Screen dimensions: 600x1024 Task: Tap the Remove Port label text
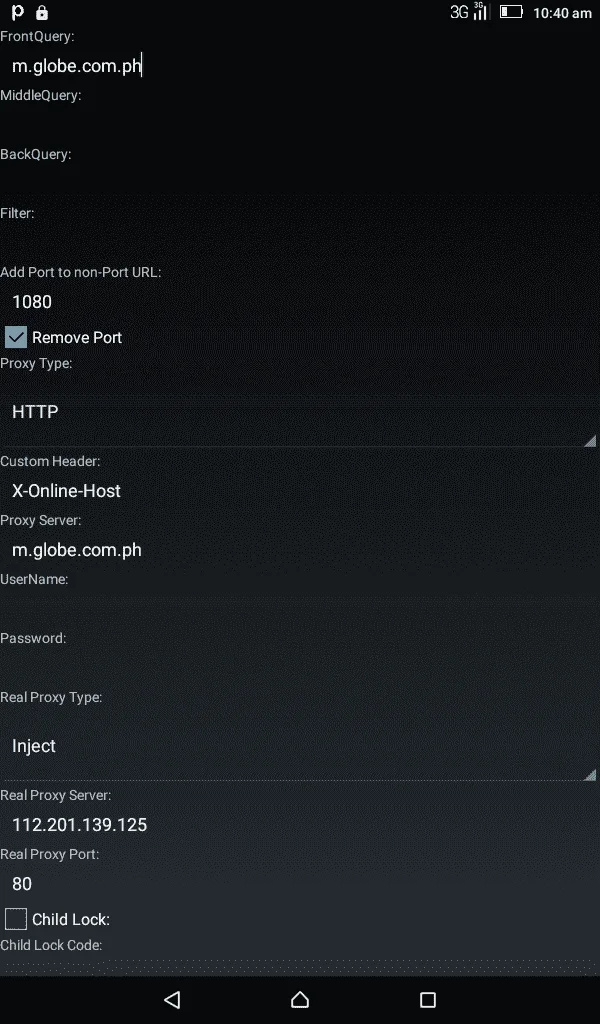[x=77, y=338]
